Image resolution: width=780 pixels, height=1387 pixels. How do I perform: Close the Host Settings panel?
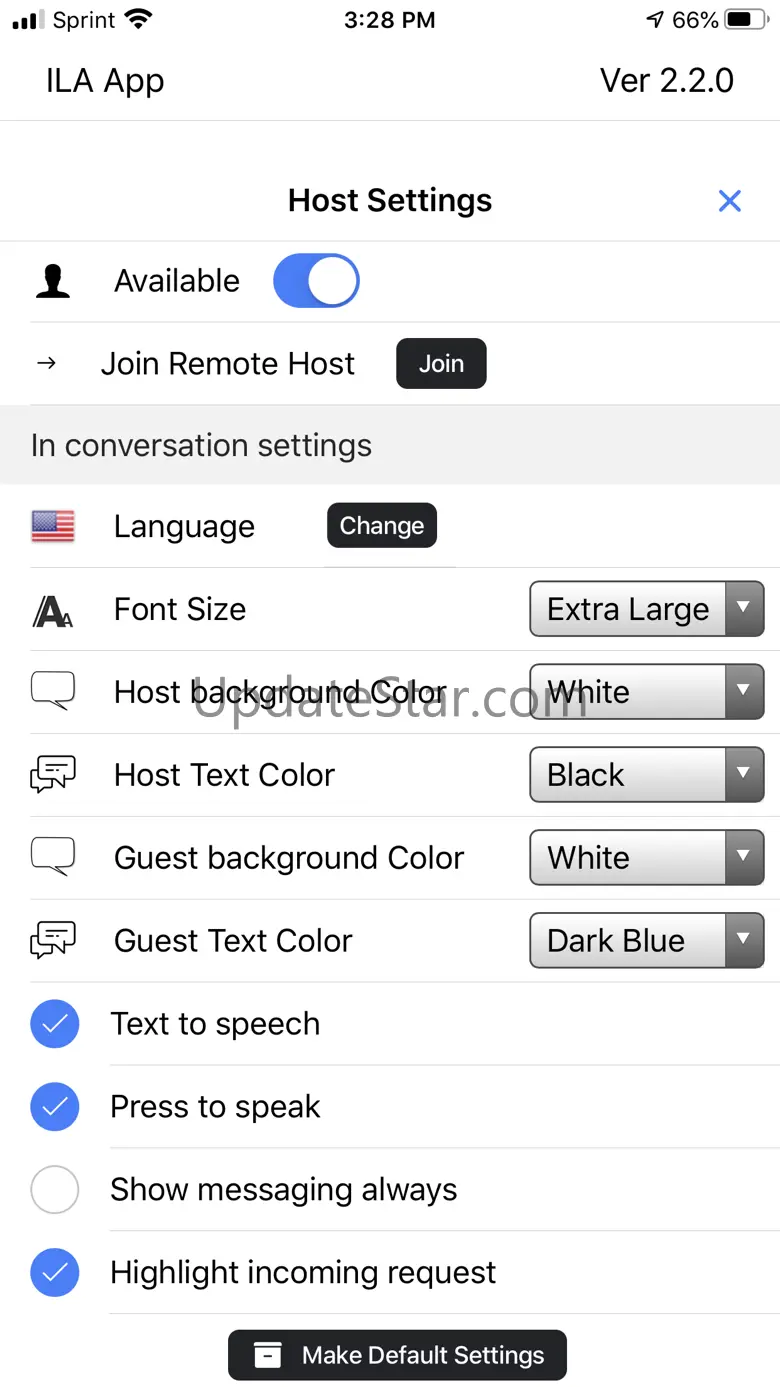730,201
